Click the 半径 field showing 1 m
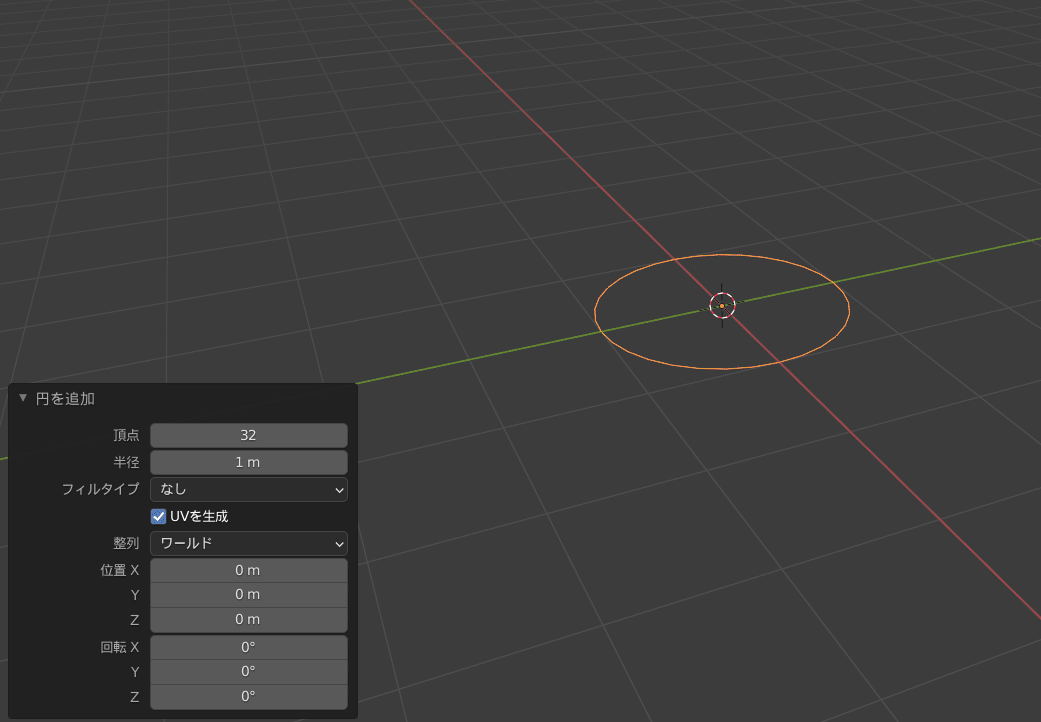This screenshot has height=722, width=1041. tap(249, 463)
